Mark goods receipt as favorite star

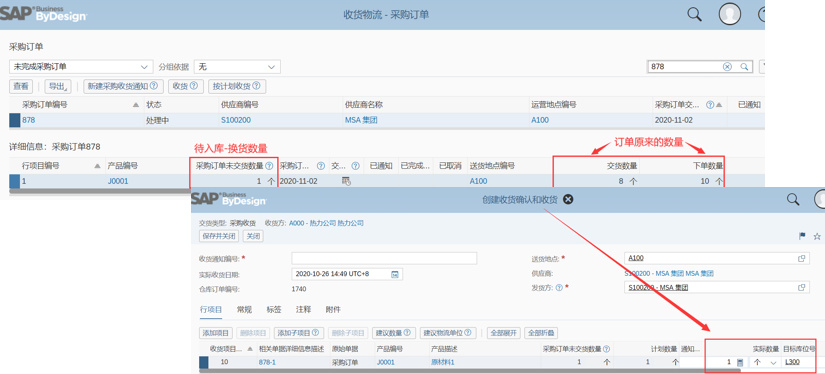pyautogui.click(x=817, y=236)
